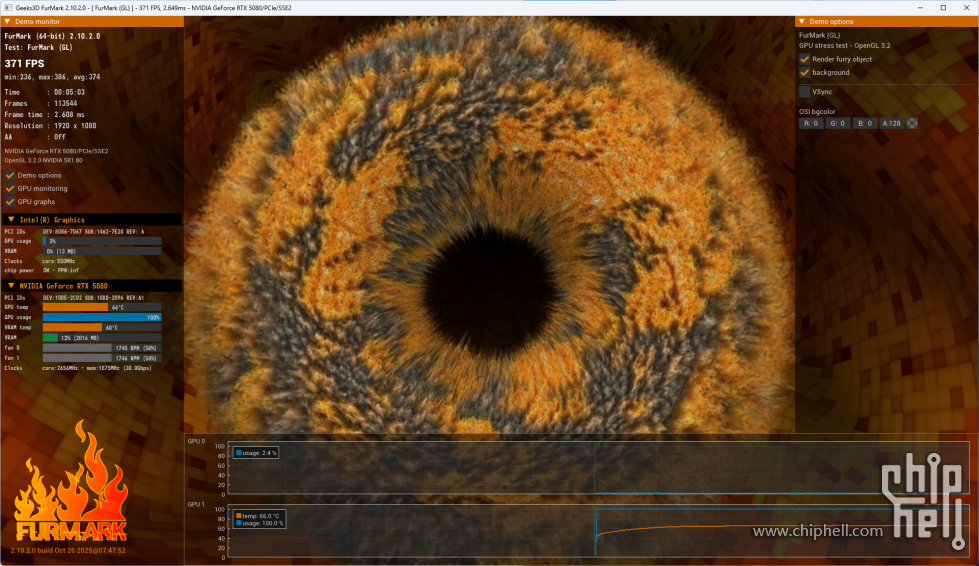Turn off the GPU graphs checkbox

pos(10,201)
